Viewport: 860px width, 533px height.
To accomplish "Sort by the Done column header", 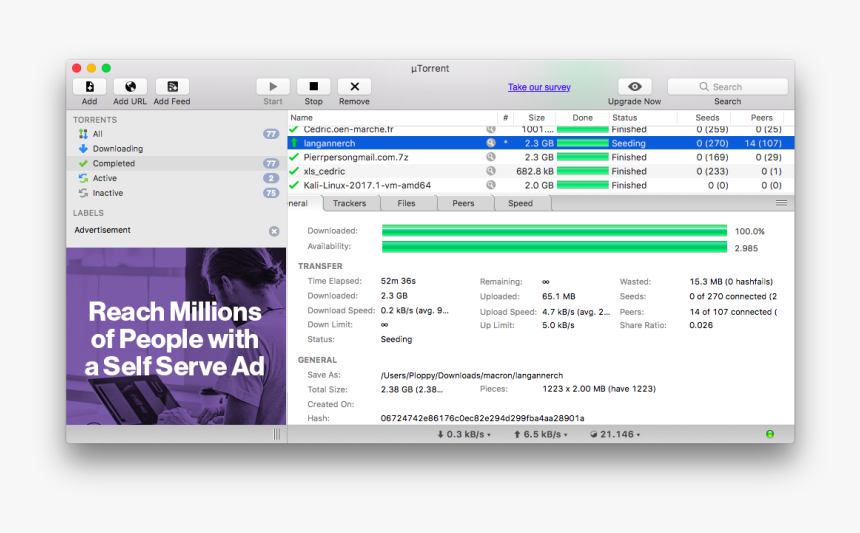I will pos(582,118).
